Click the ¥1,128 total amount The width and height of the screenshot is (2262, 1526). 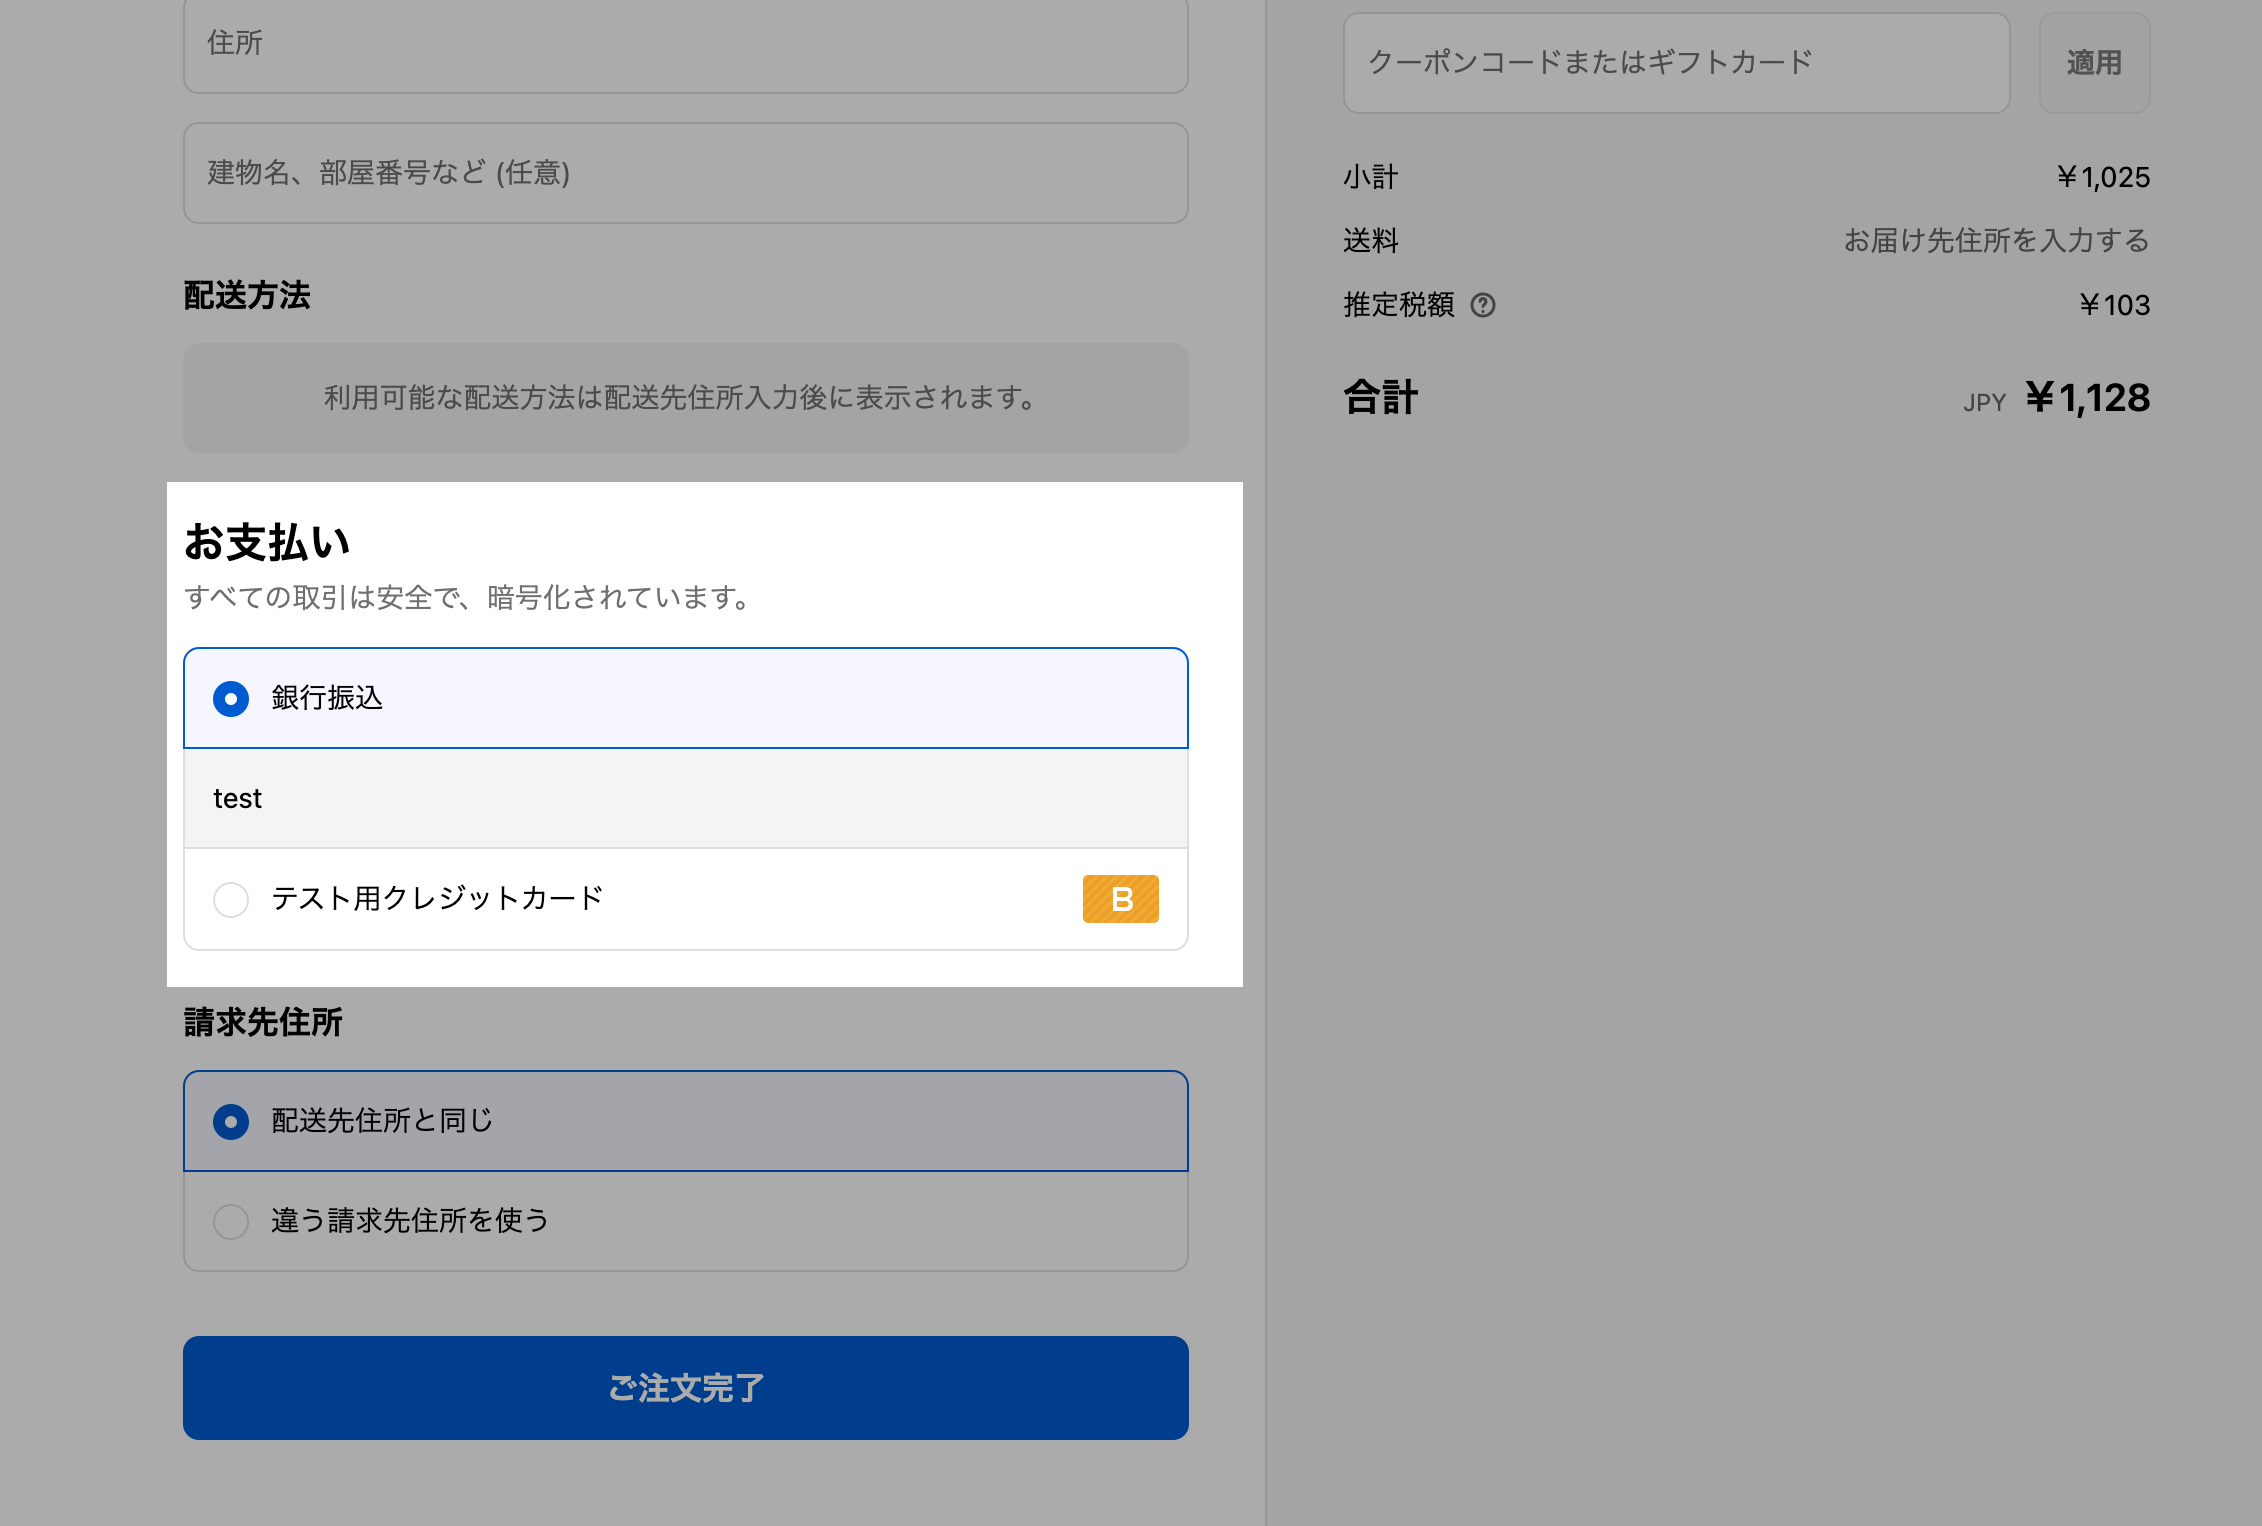coord(2087,398)
